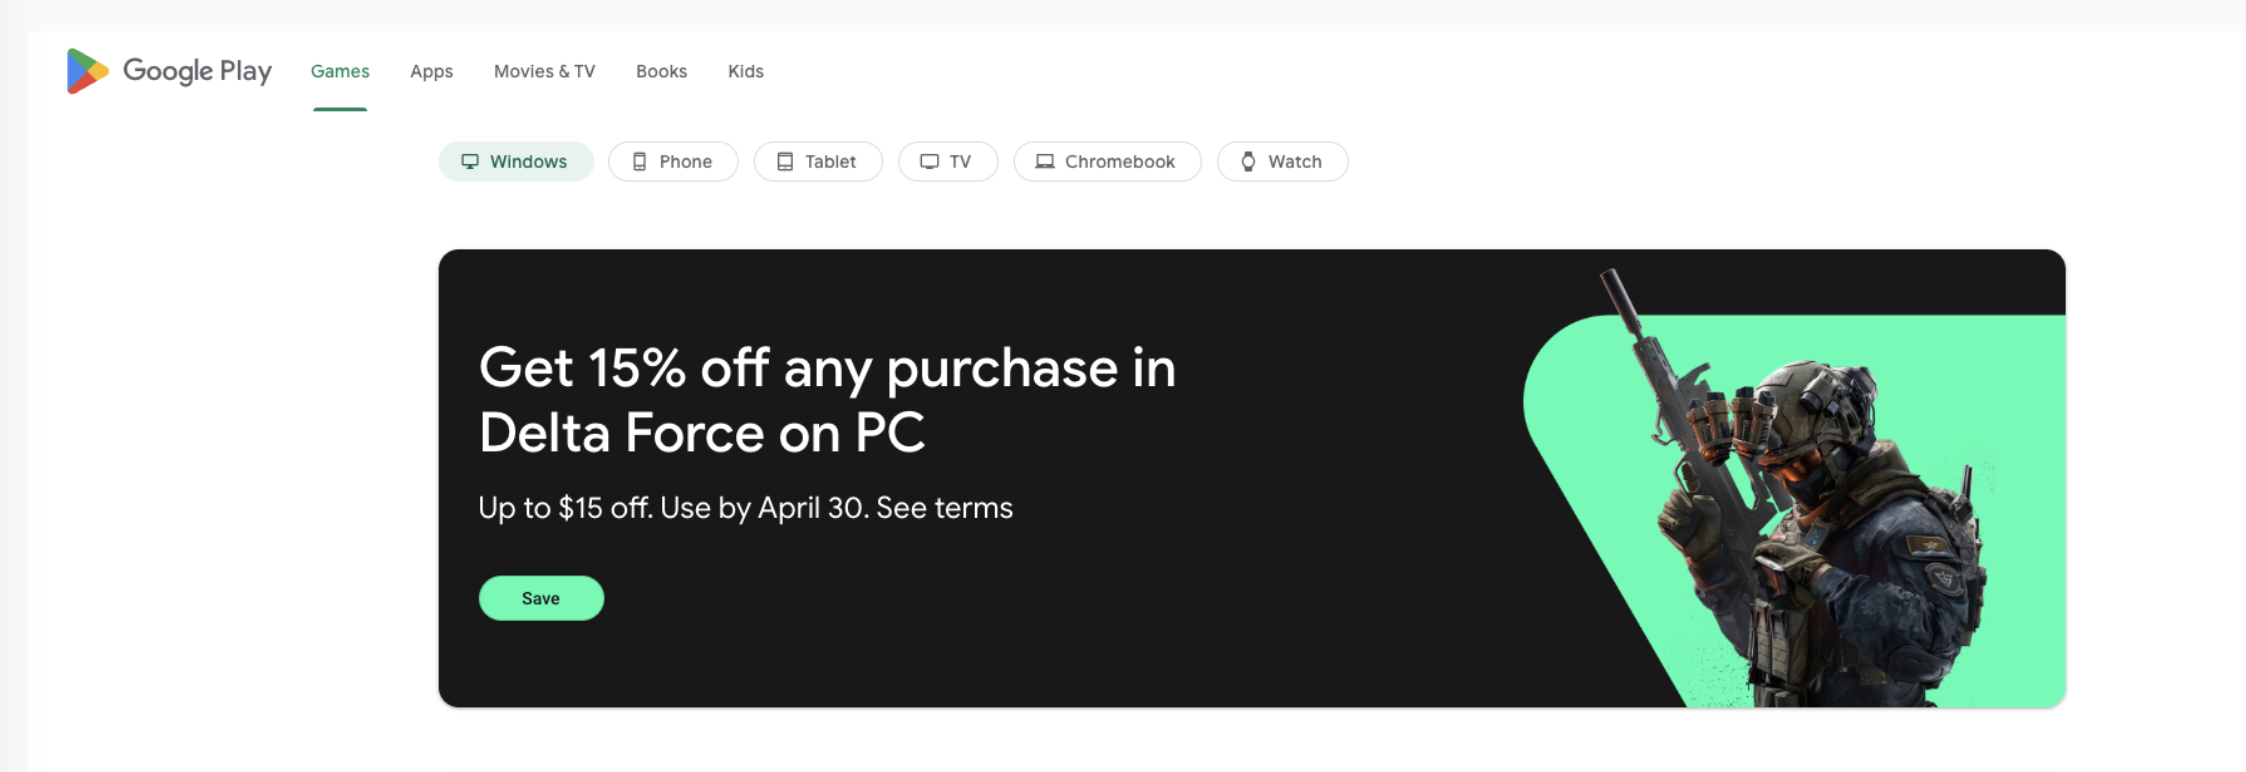The width and height of the screenshot is (2246, 772).
Task: Click the Google Play wordmark text
Action: (x=197, y=71)
